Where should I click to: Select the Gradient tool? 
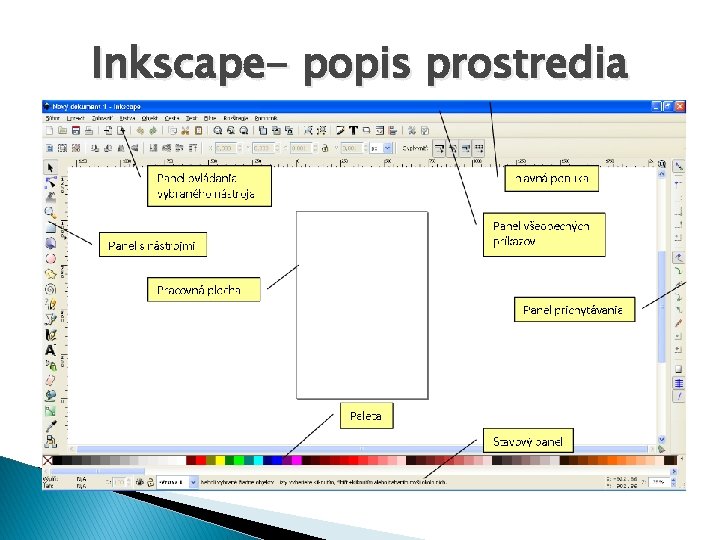click(51, 411)
